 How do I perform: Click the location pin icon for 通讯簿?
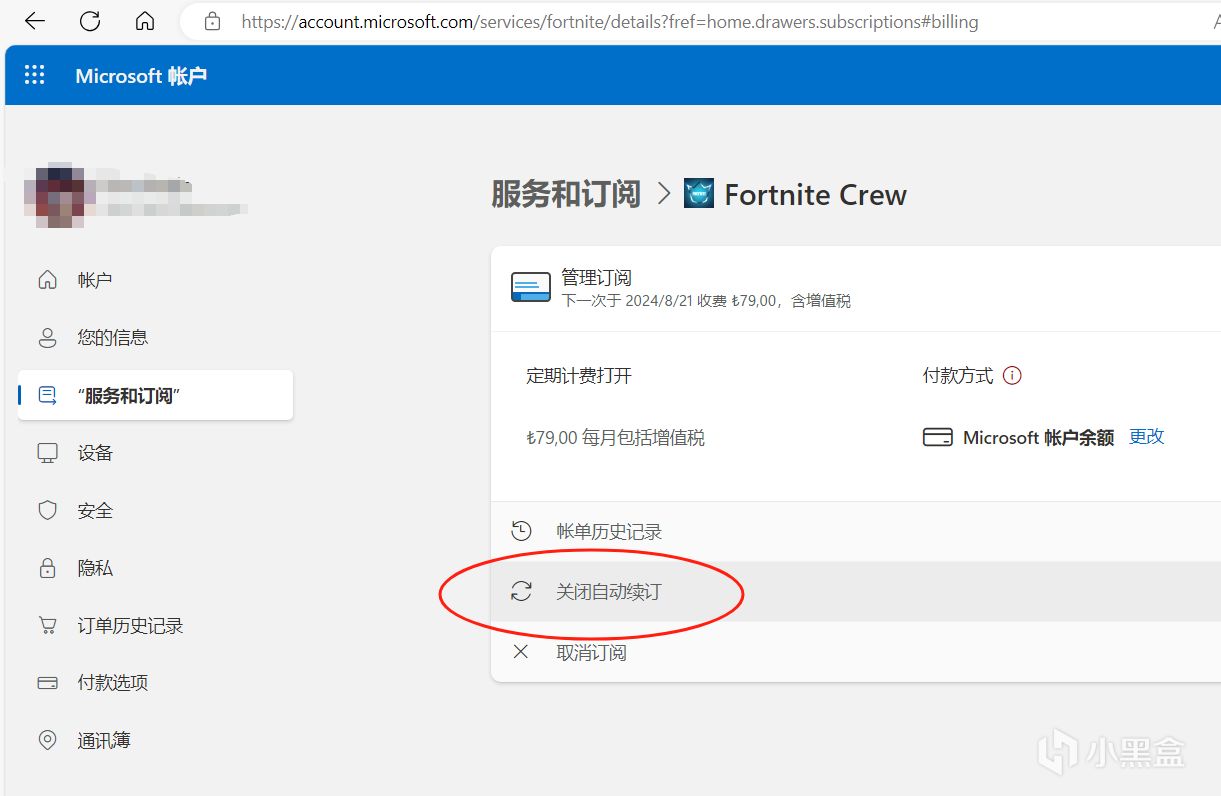click(47, 740)
